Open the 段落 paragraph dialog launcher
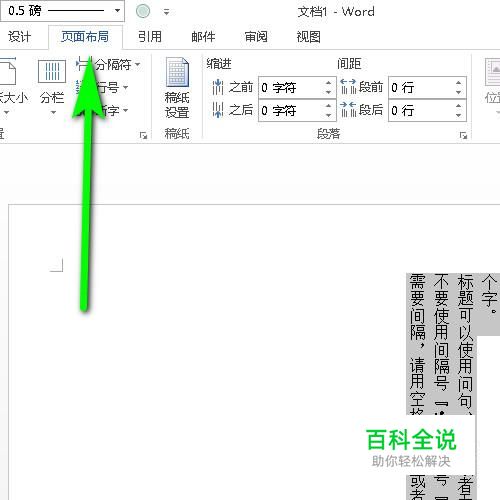500x500 pixels. [463, 135]
